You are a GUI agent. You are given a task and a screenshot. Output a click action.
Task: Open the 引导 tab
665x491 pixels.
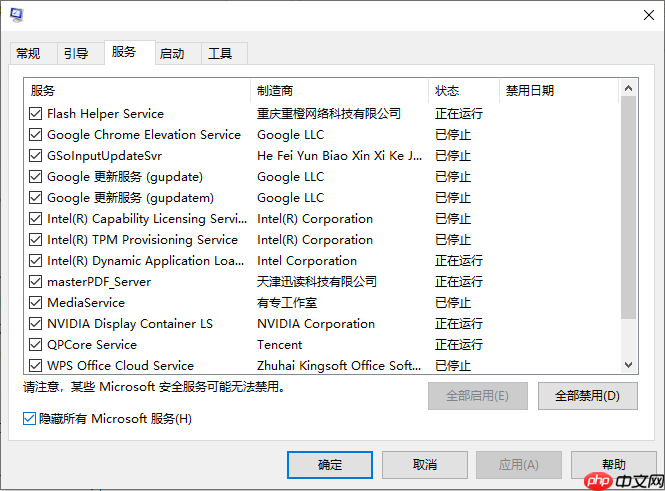[x=76, y=54]
